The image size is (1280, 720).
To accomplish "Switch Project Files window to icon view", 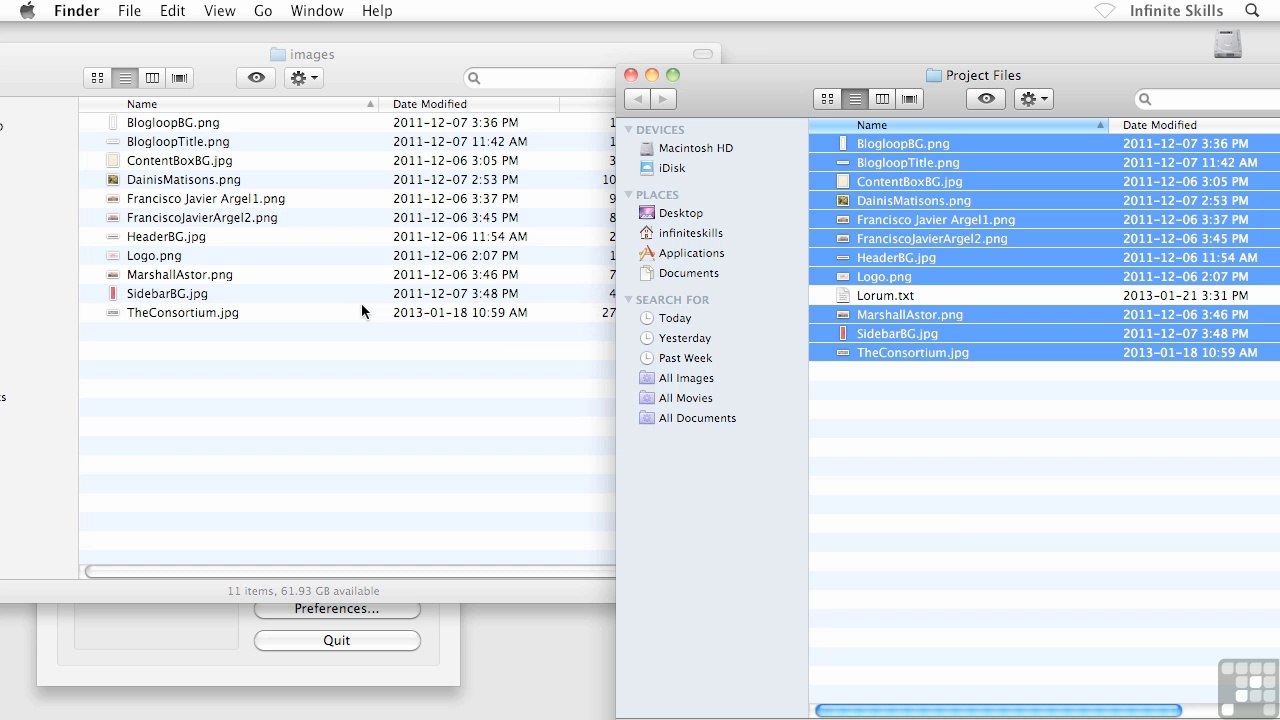I will pos(827,99).
